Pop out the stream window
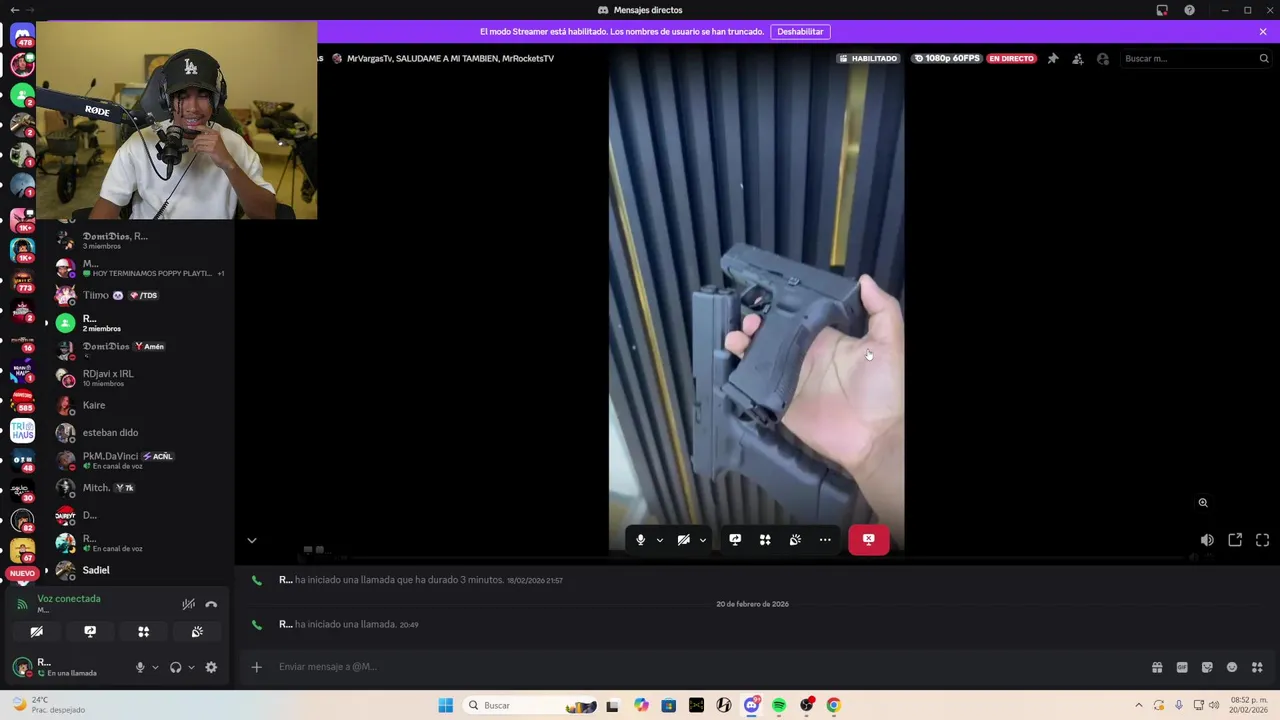The width and height of the screenshot is (1280, 720). tap(1235, 540)
